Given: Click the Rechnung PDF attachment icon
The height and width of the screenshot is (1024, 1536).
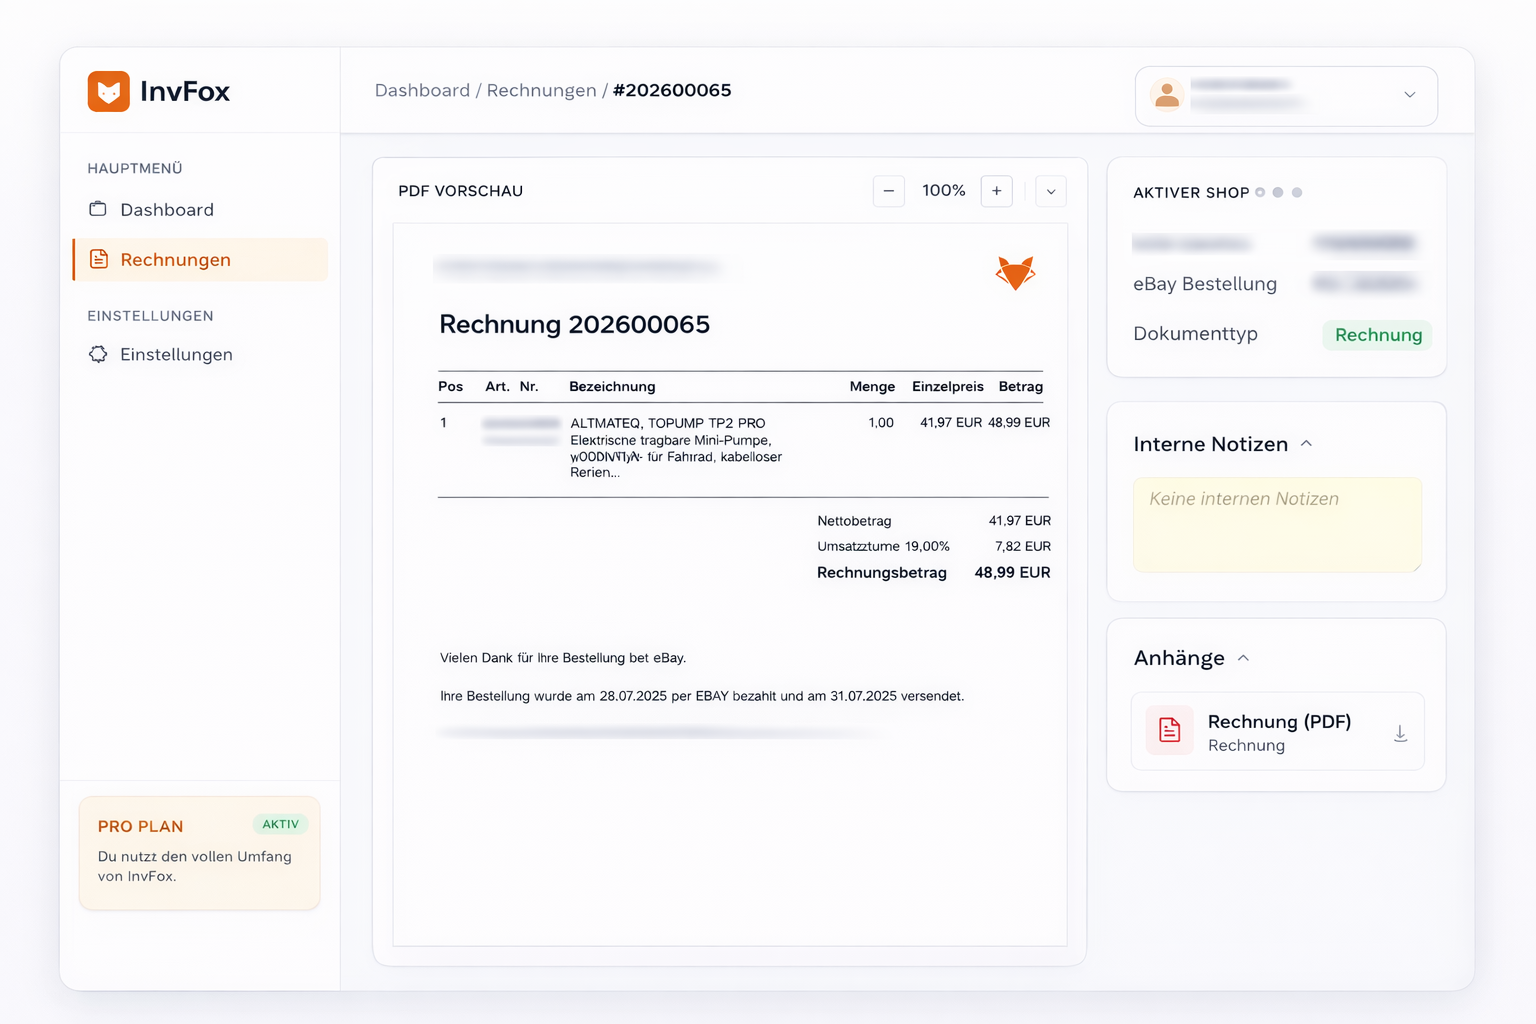Looking at the screenshot, I should click(x=1168, y=731).
